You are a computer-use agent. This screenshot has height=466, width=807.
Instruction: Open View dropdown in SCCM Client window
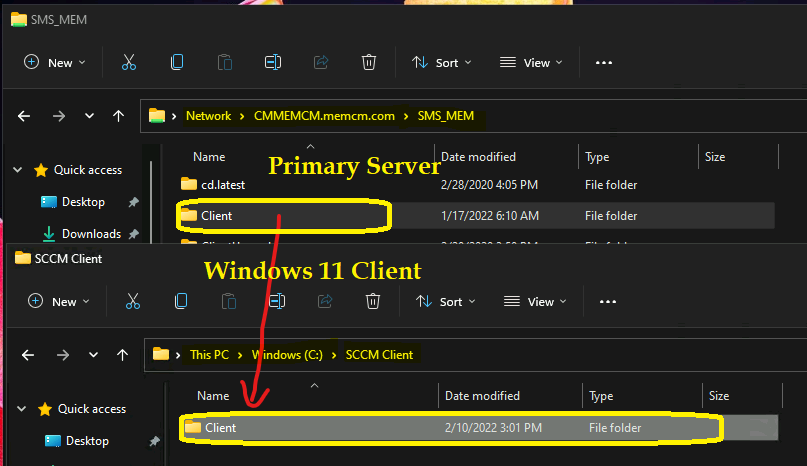[535, 302]
